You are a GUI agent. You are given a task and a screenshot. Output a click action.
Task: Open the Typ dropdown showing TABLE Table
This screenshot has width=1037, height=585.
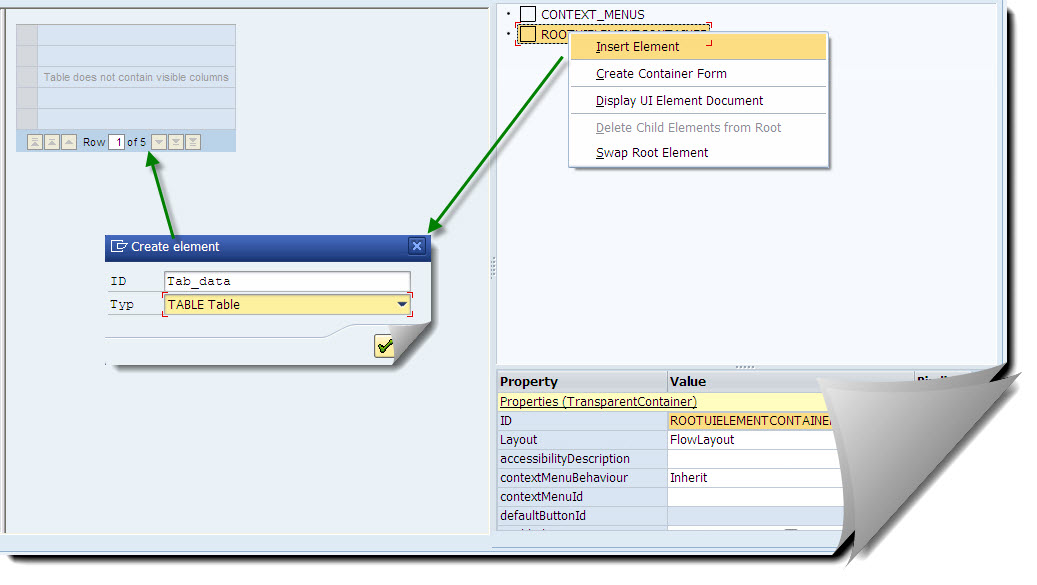(x=400, y=303)
